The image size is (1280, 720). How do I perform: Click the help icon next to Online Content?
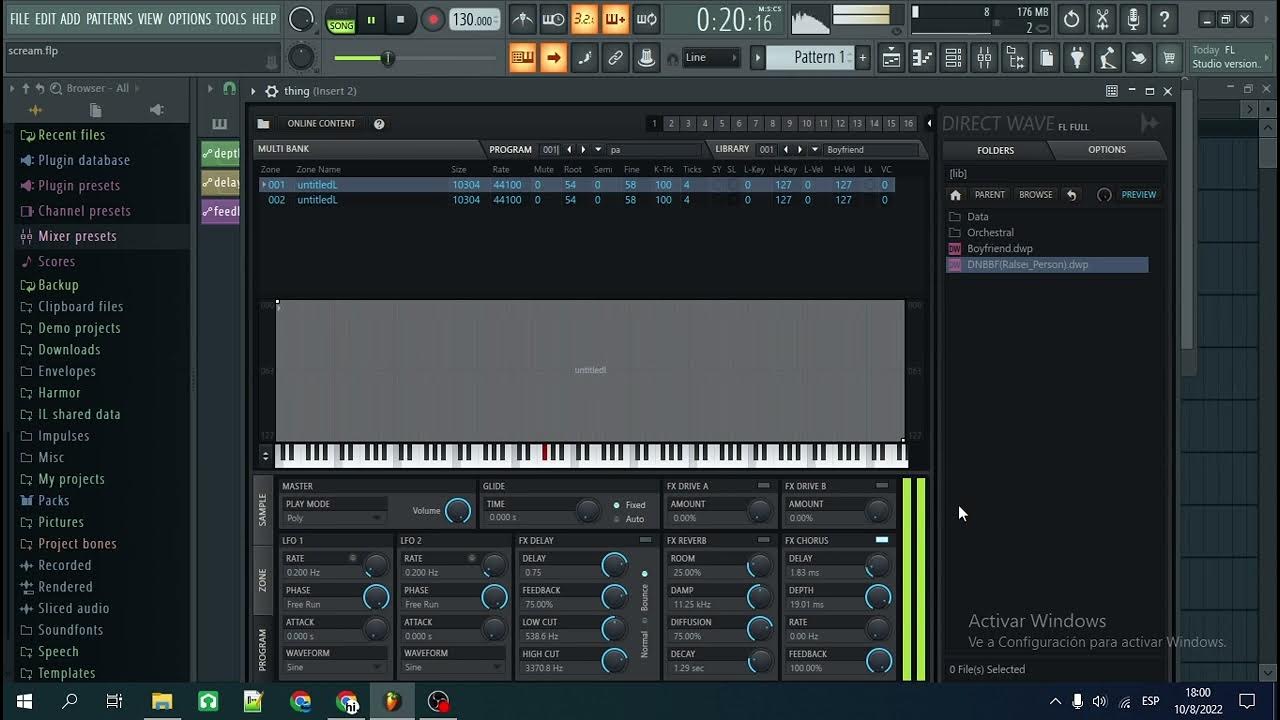[x=379, y=124]
